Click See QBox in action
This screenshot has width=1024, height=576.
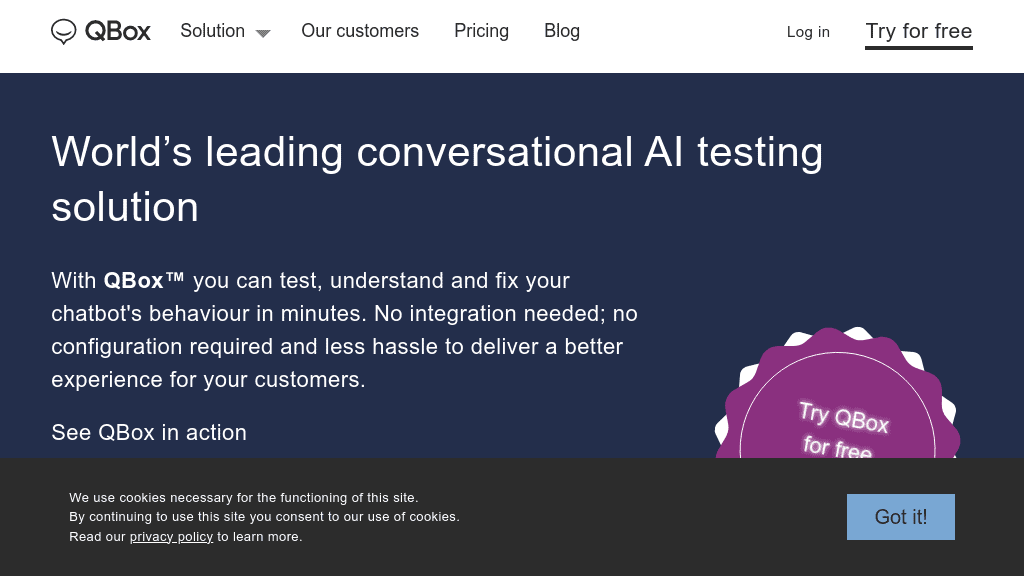pos(148,432)
